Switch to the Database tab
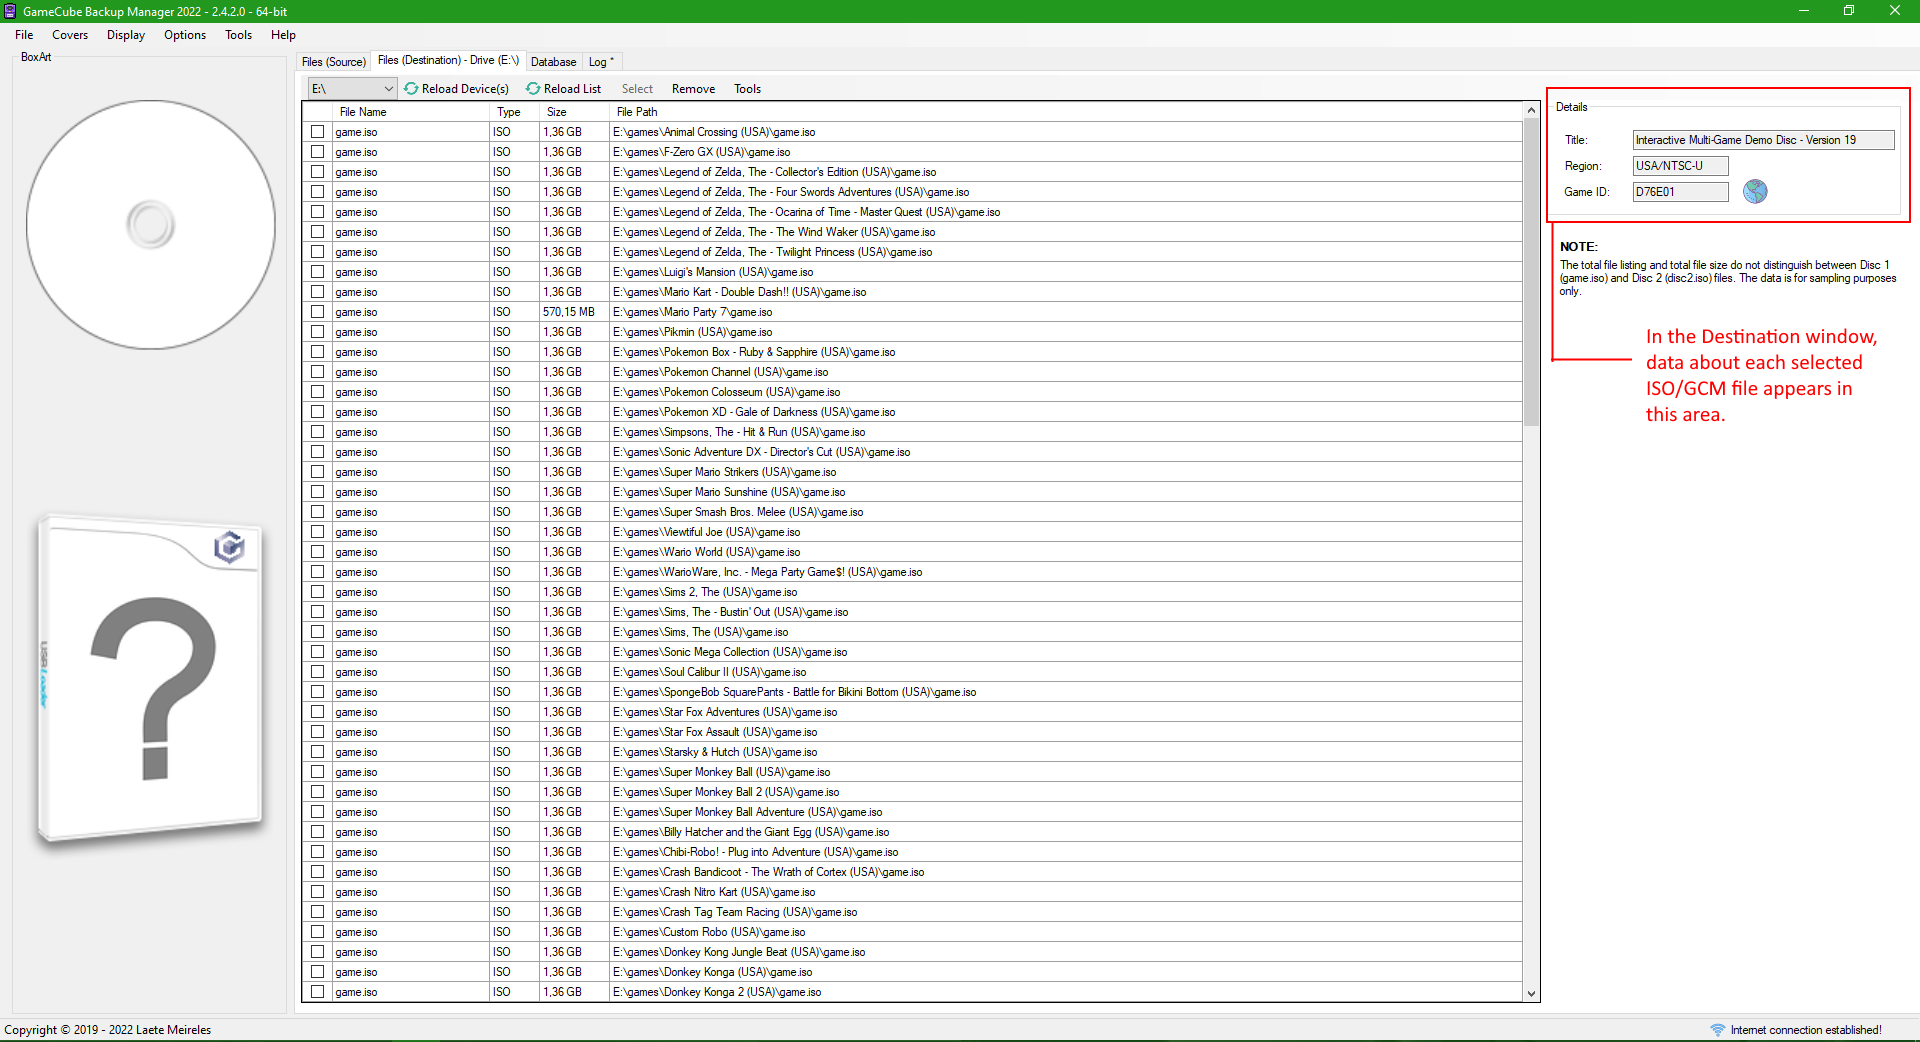 tap(553, 62)
